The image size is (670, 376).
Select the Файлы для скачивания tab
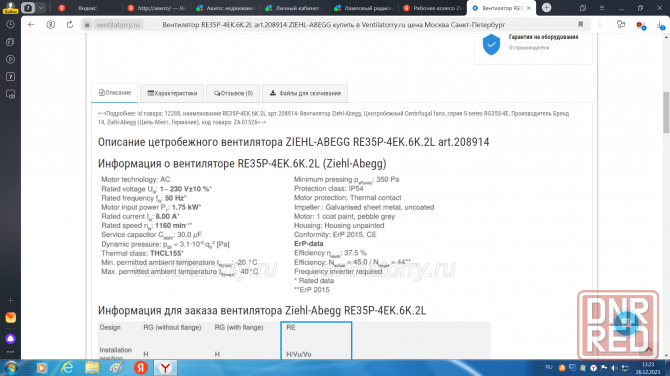[305, 93]
